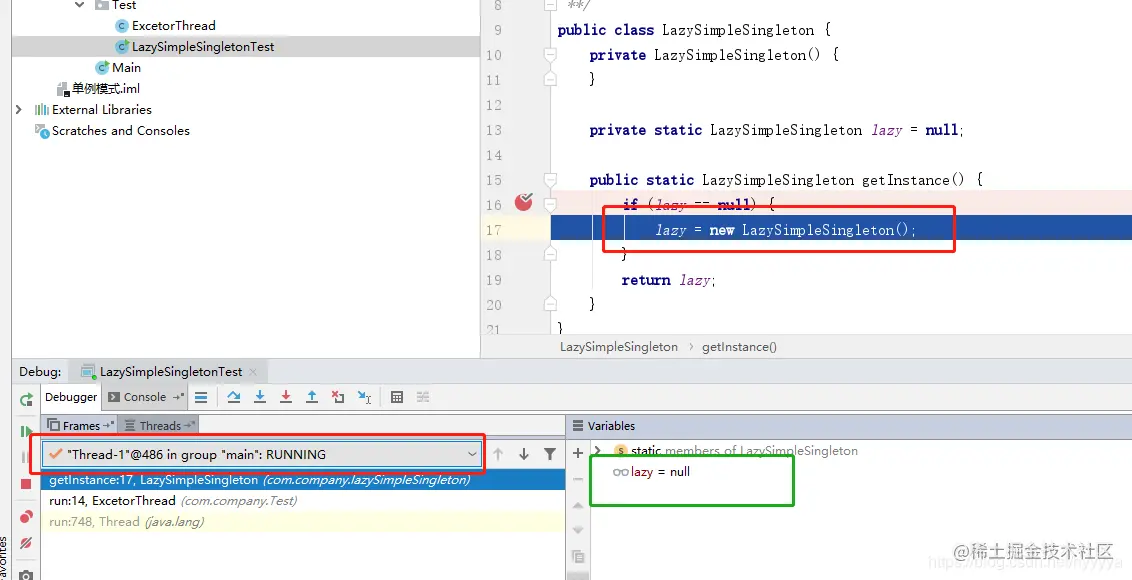
Task: Step out of current method
Action: tap(312, 397)
